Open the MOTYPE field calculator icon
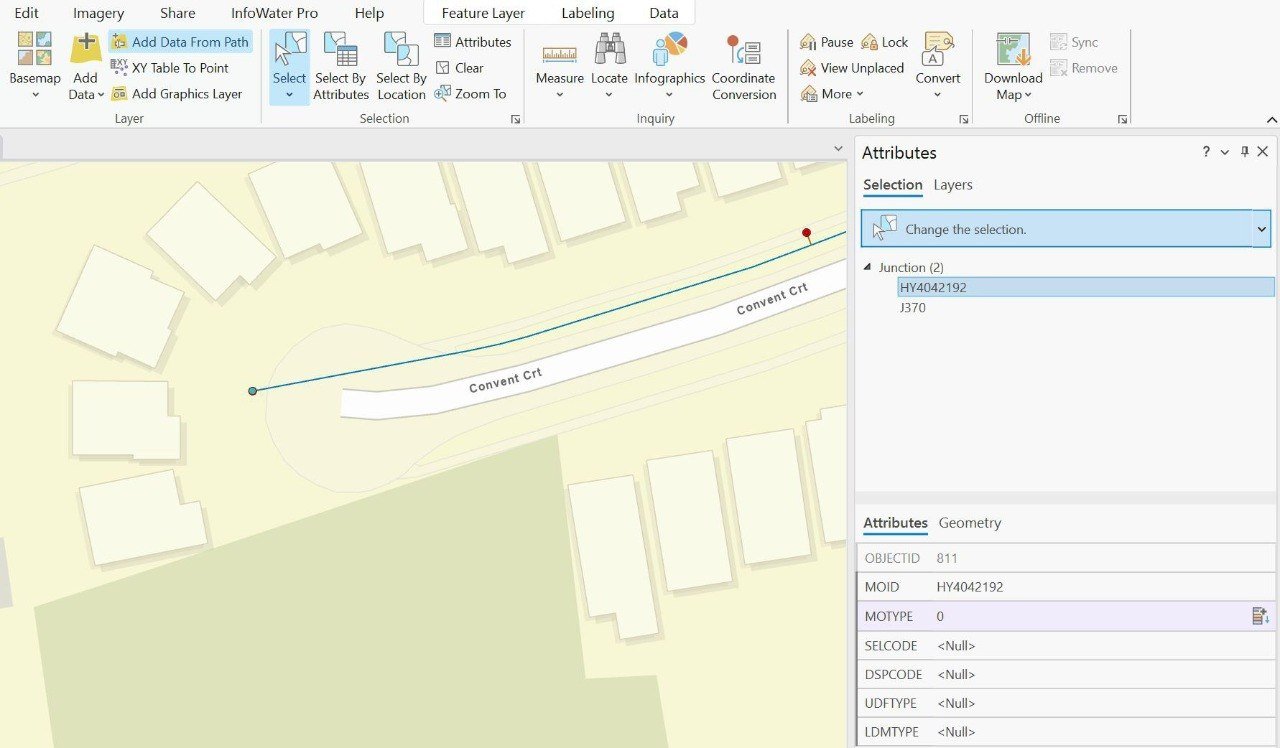The height and width of the screenshot is (748, 1280). 1260,616
